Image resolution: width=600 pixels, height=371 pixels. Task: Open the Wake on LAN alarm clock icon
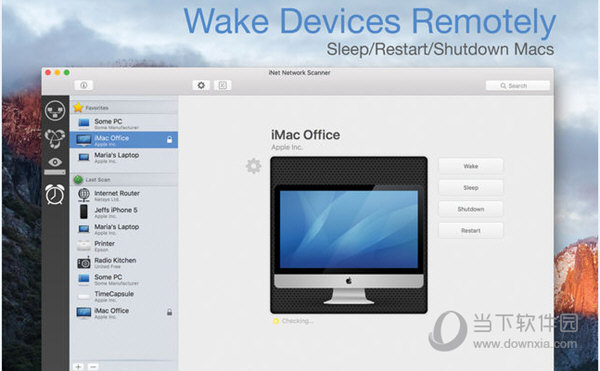coord(55,194)
